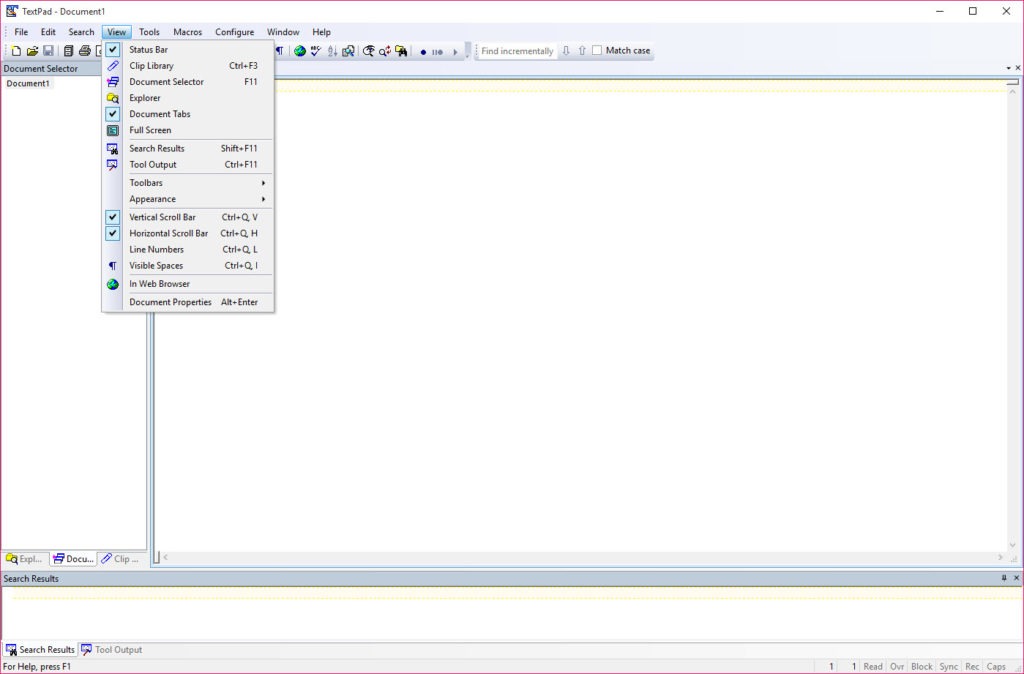Image resolution: width=1024 pixels, height=674 pixels.
Task: Toggle the Match case checkbox
Action: click(x=597, y=50)
